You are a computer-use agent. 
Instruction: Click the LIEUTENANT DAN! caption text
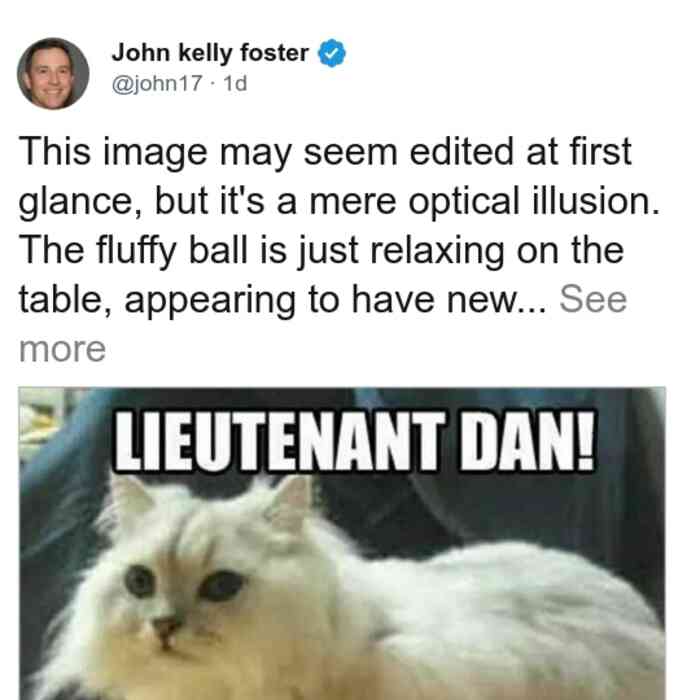click(355, 441)
